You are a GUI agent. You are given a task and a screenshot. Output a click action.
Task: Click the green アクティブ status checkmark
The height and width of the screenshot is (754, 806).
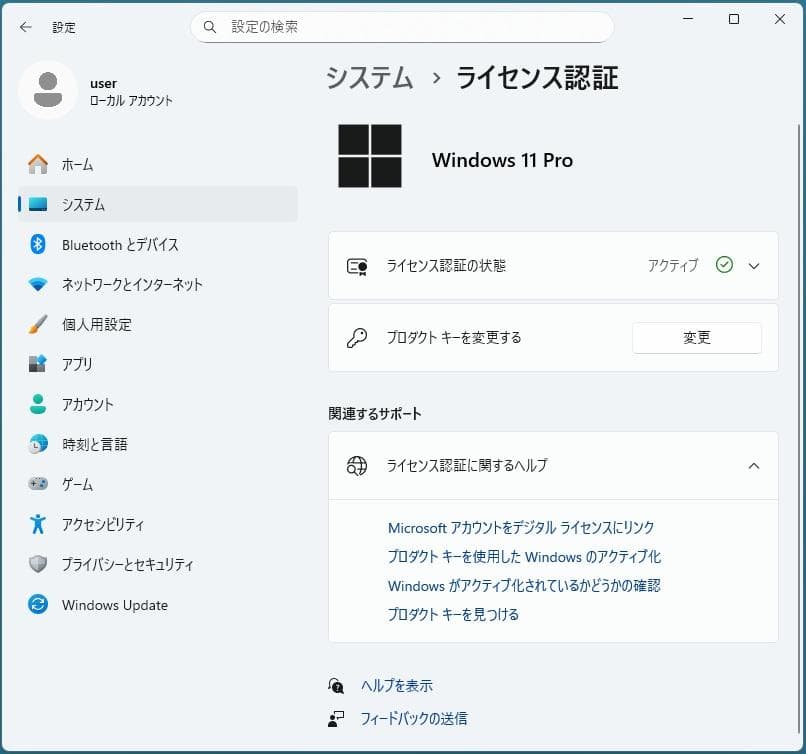coord(723,265)
